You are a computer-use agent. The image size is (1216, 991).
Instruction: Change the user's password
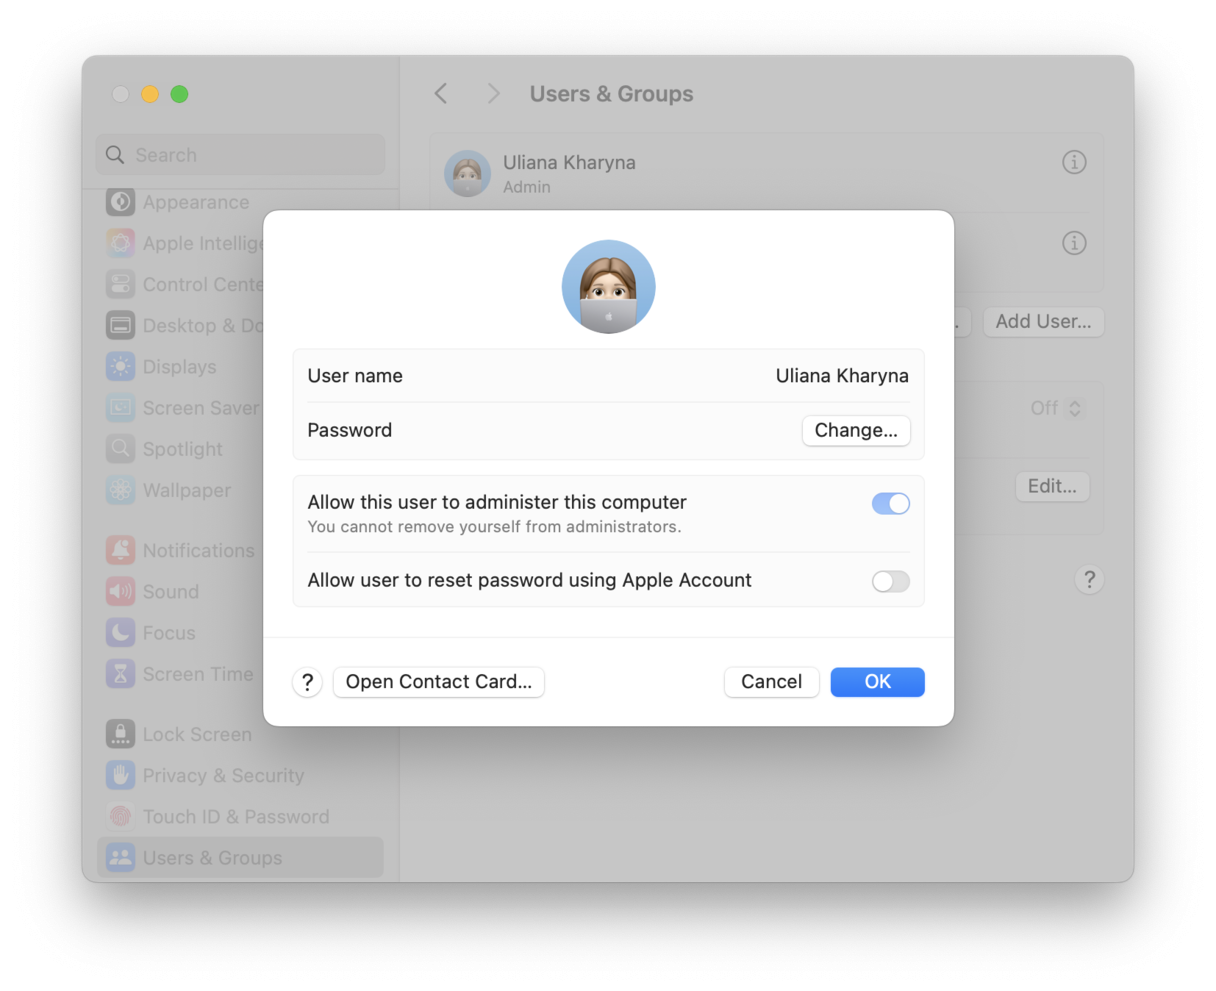(856, 430)
